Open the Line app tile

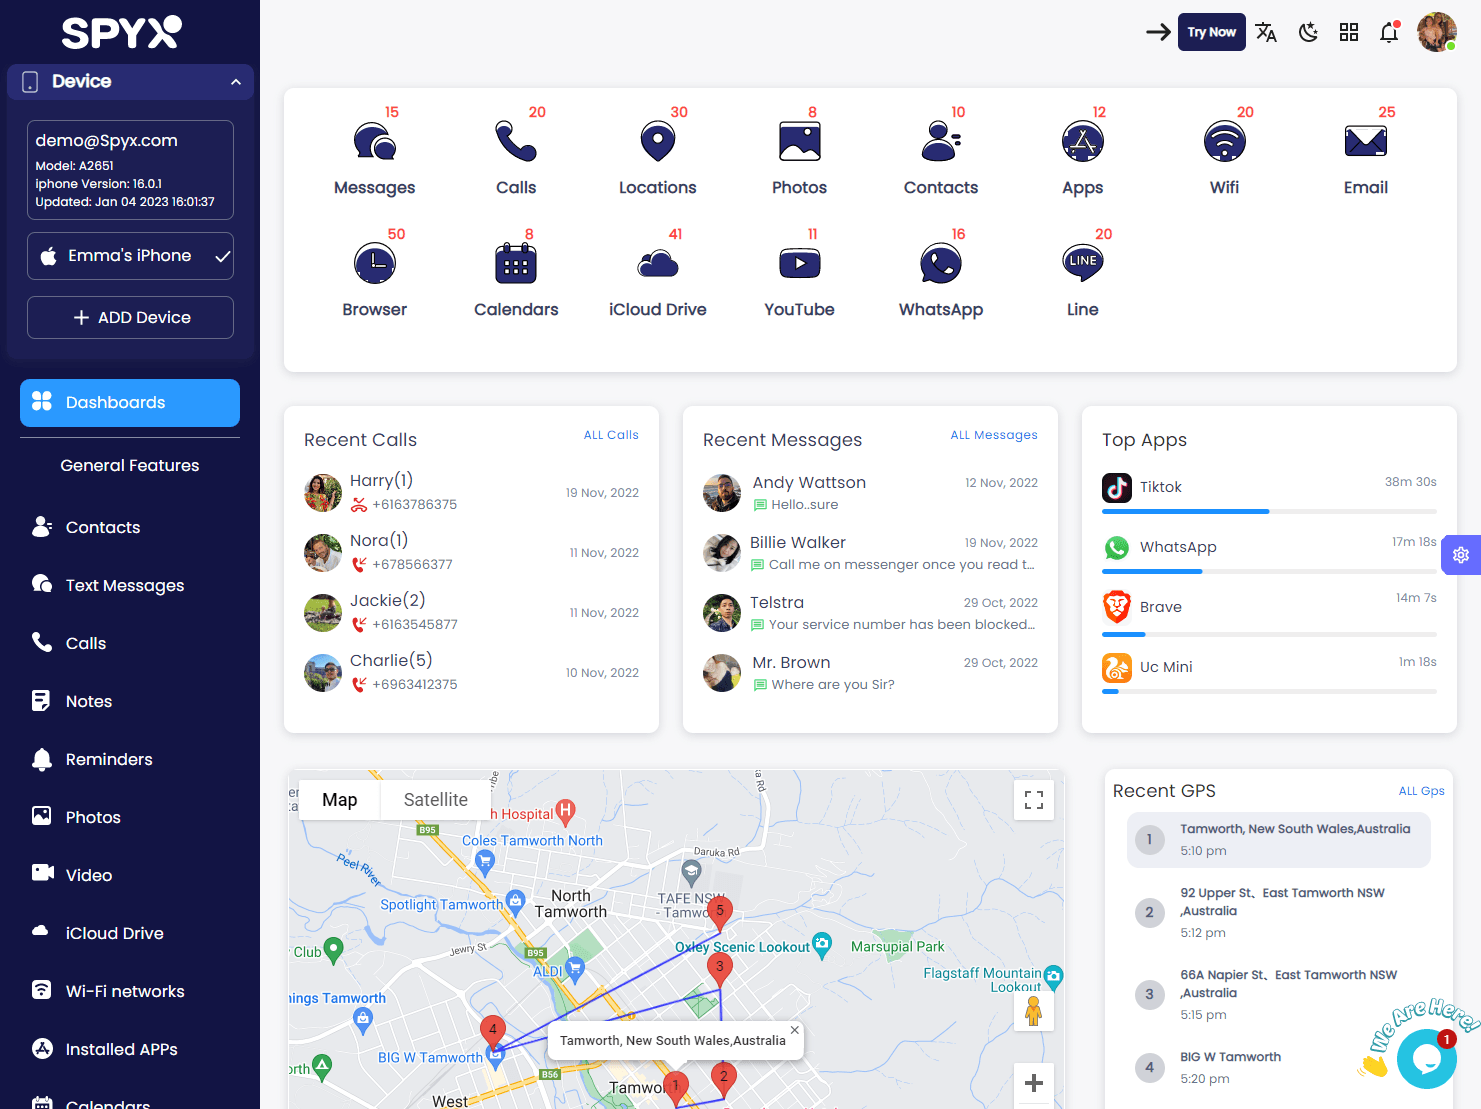[1083, 264]
